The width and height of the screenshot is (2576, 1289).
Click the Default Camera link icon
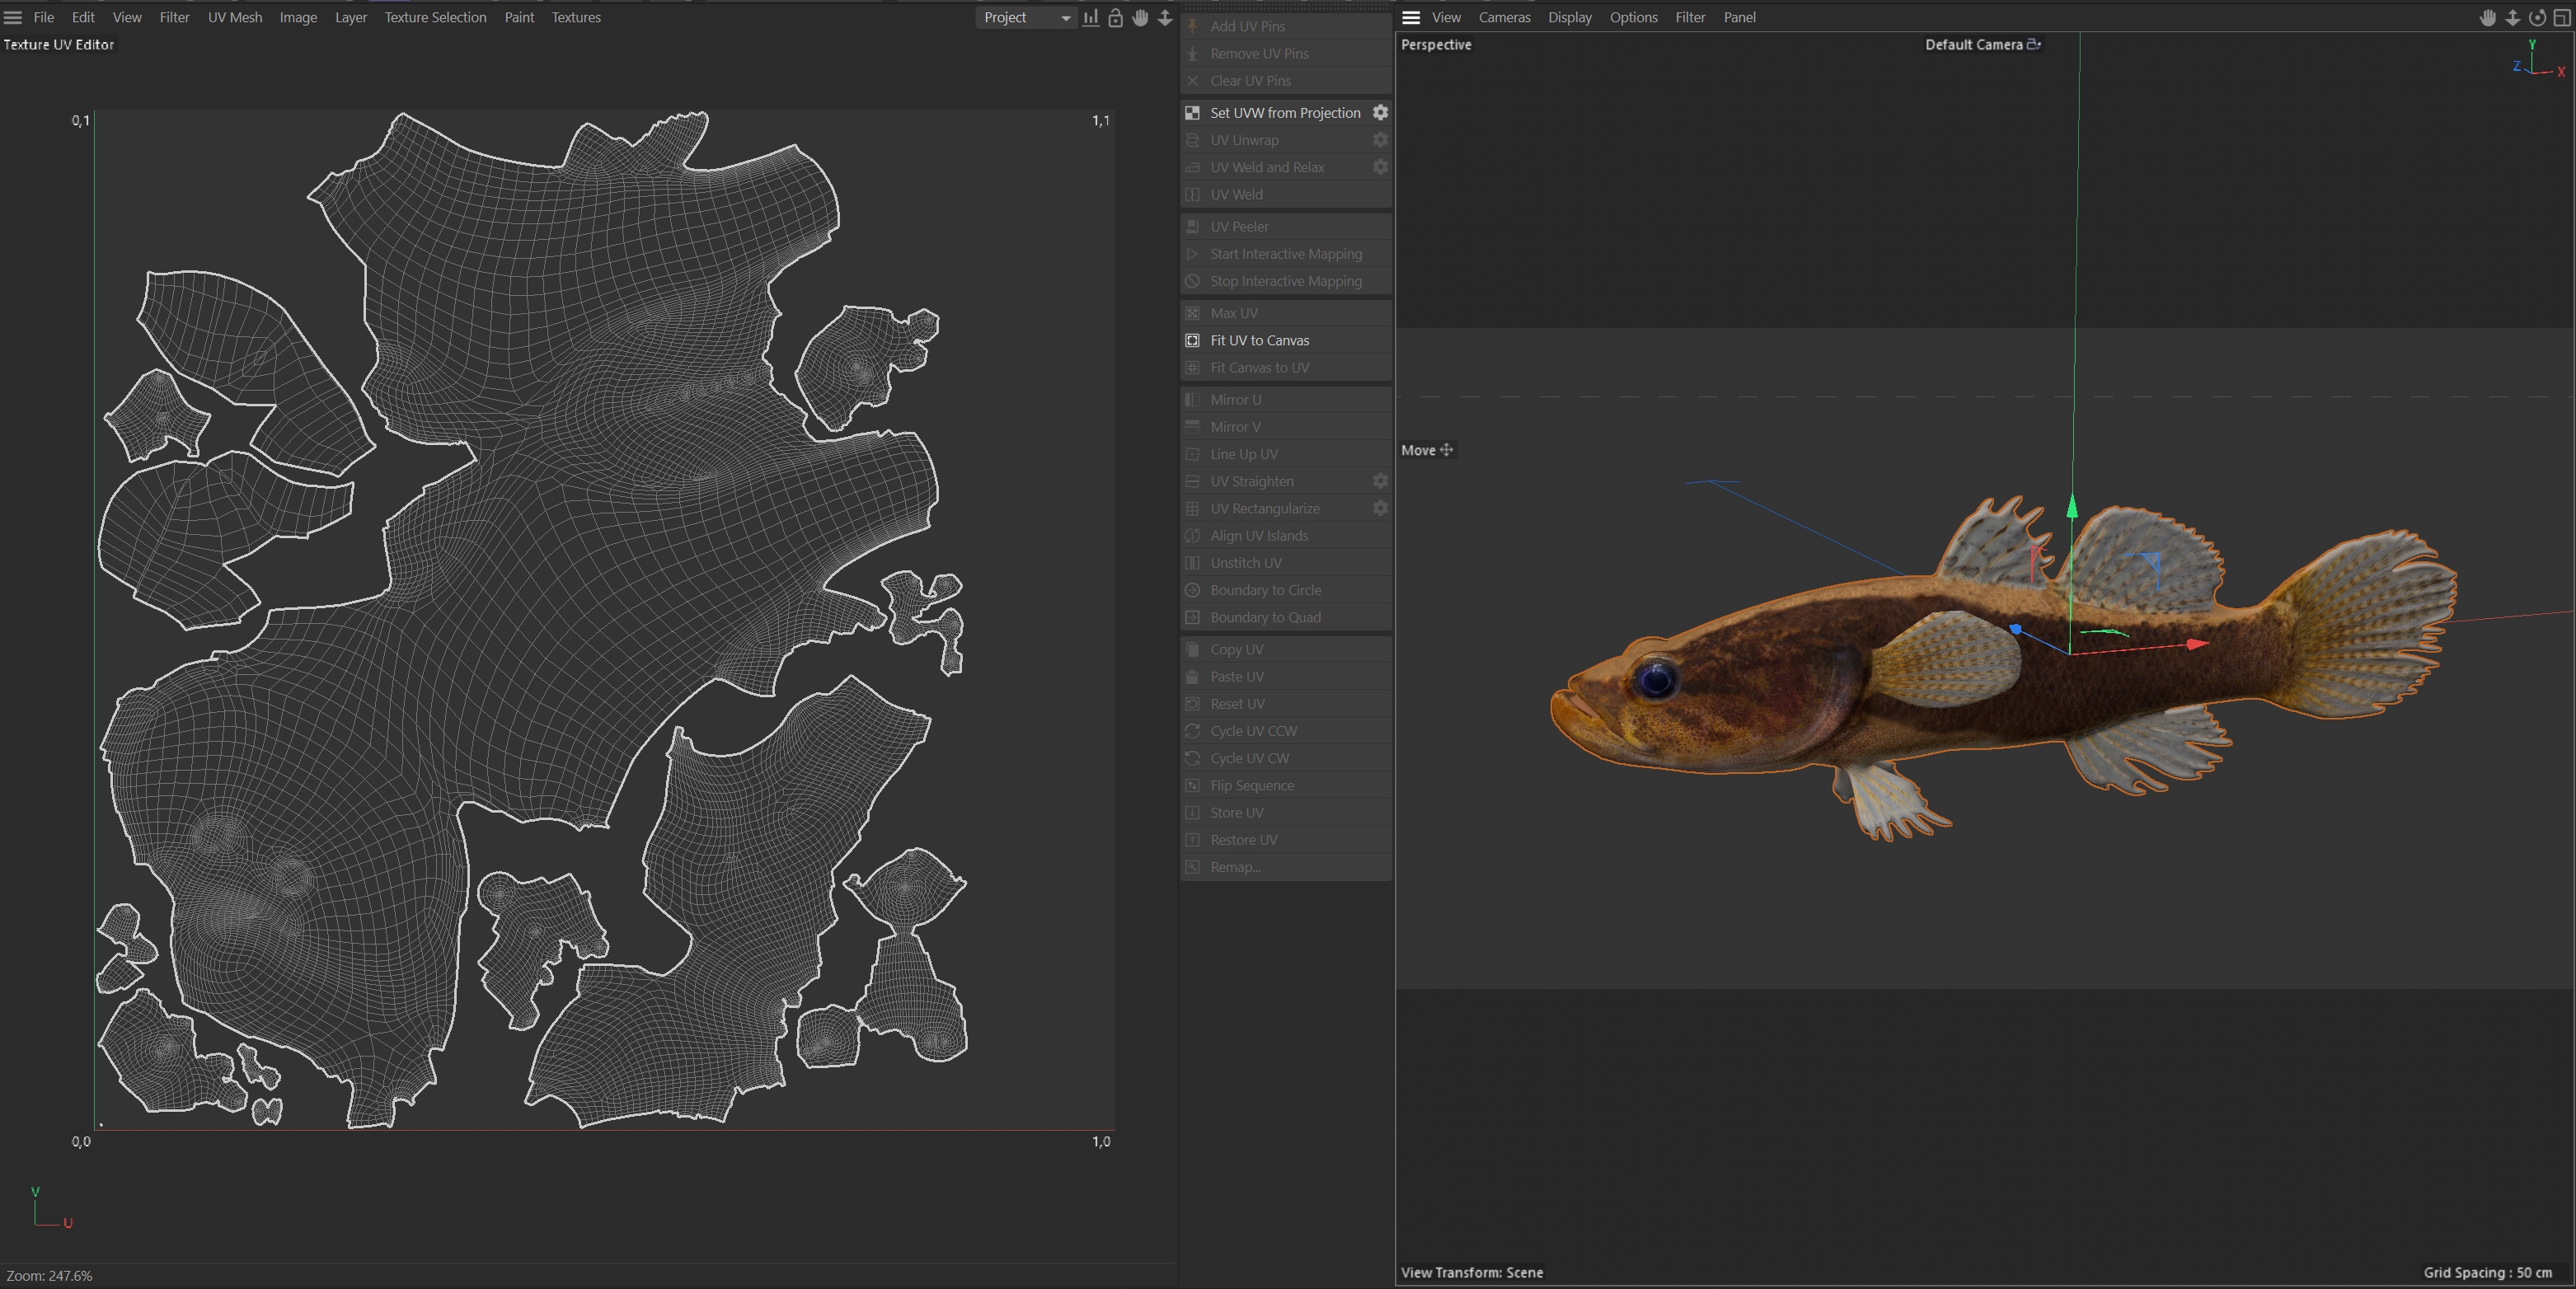click(2033, 44)
